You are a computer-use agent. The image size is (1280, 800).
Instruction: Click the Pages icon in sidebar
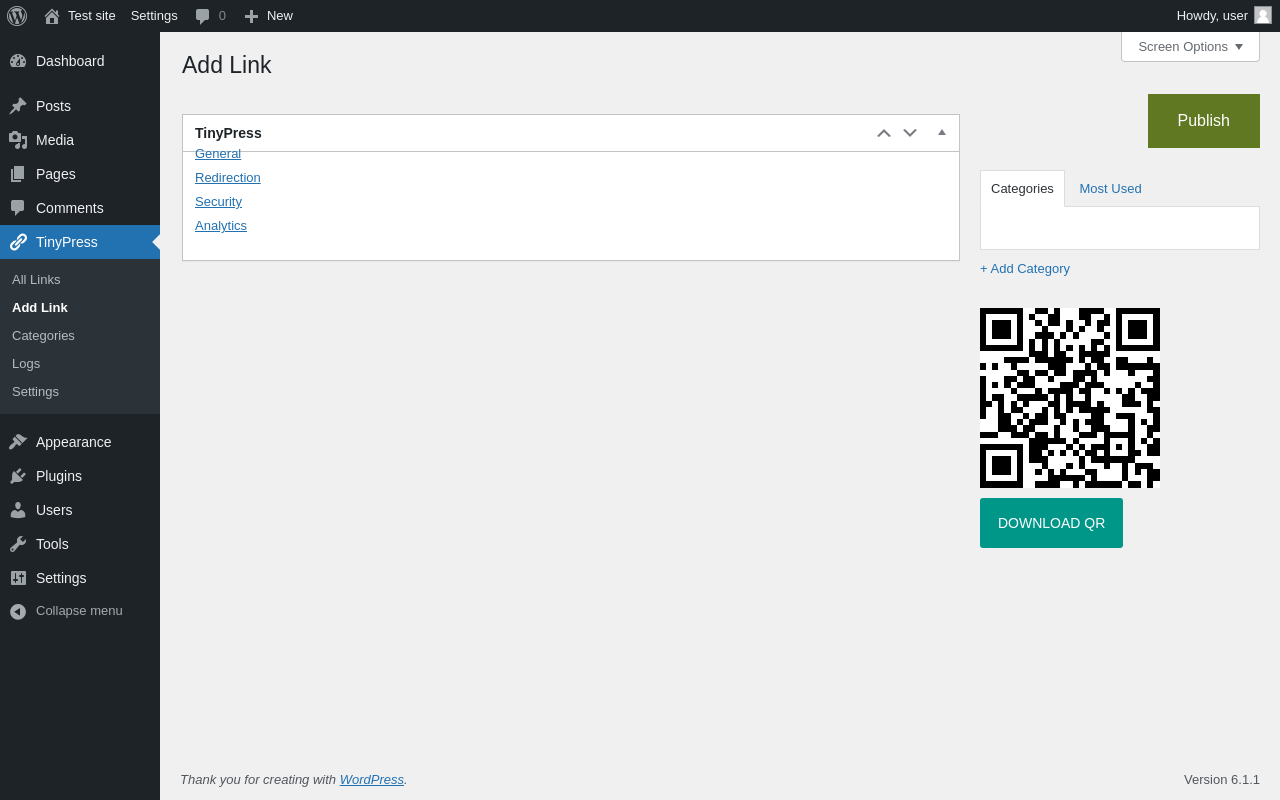coord(18,174)
